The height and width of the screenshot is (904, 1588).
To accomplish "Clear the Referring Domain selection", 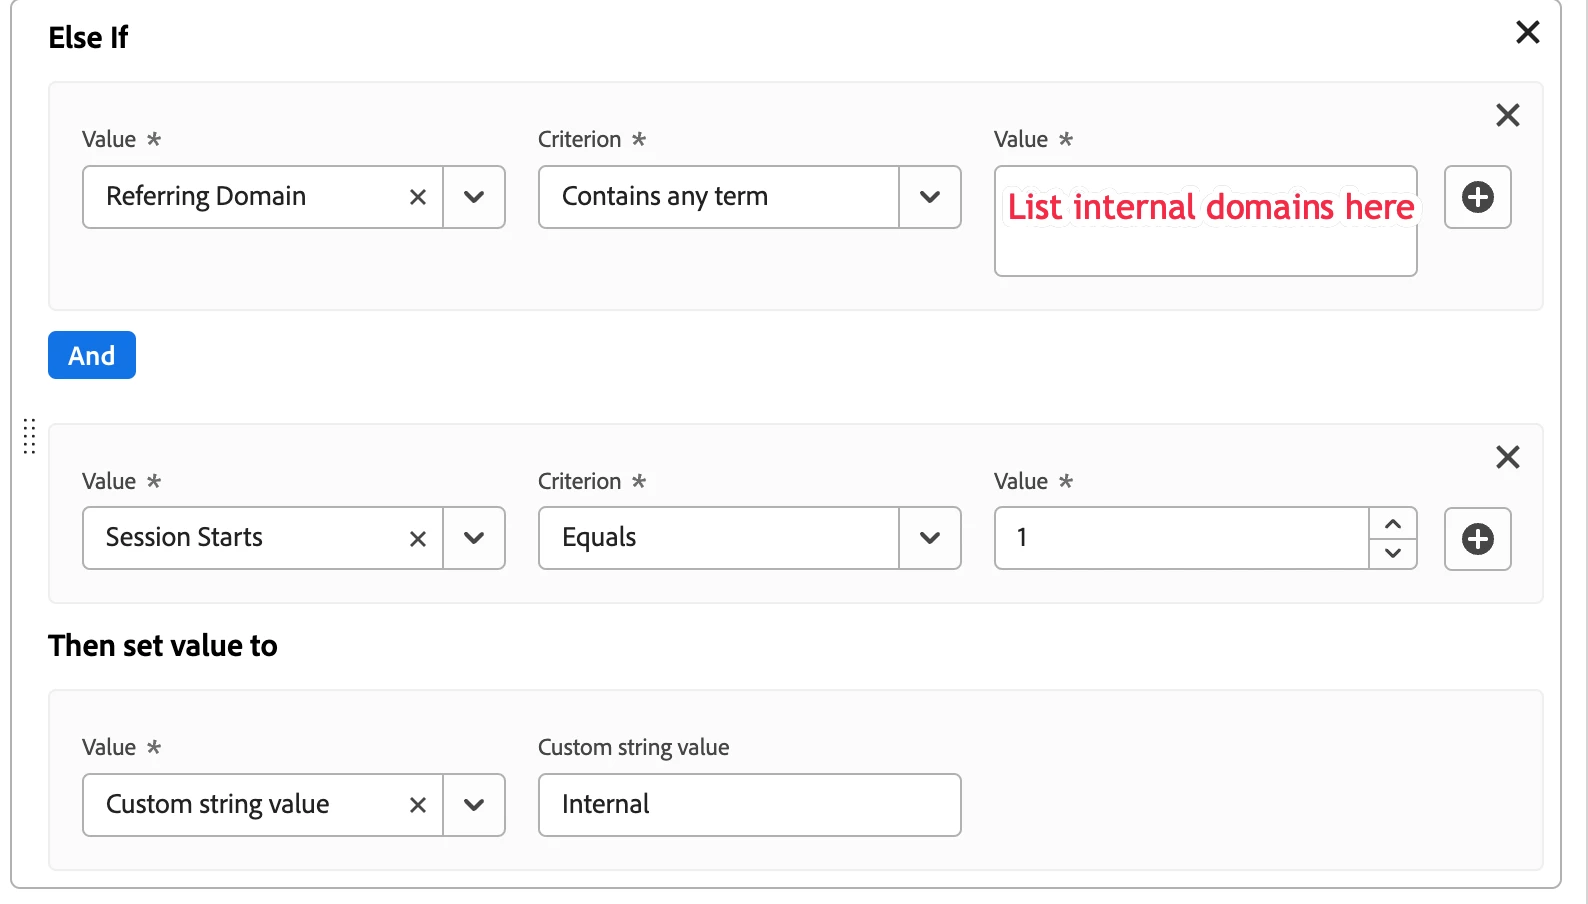I will click(418, 198).
